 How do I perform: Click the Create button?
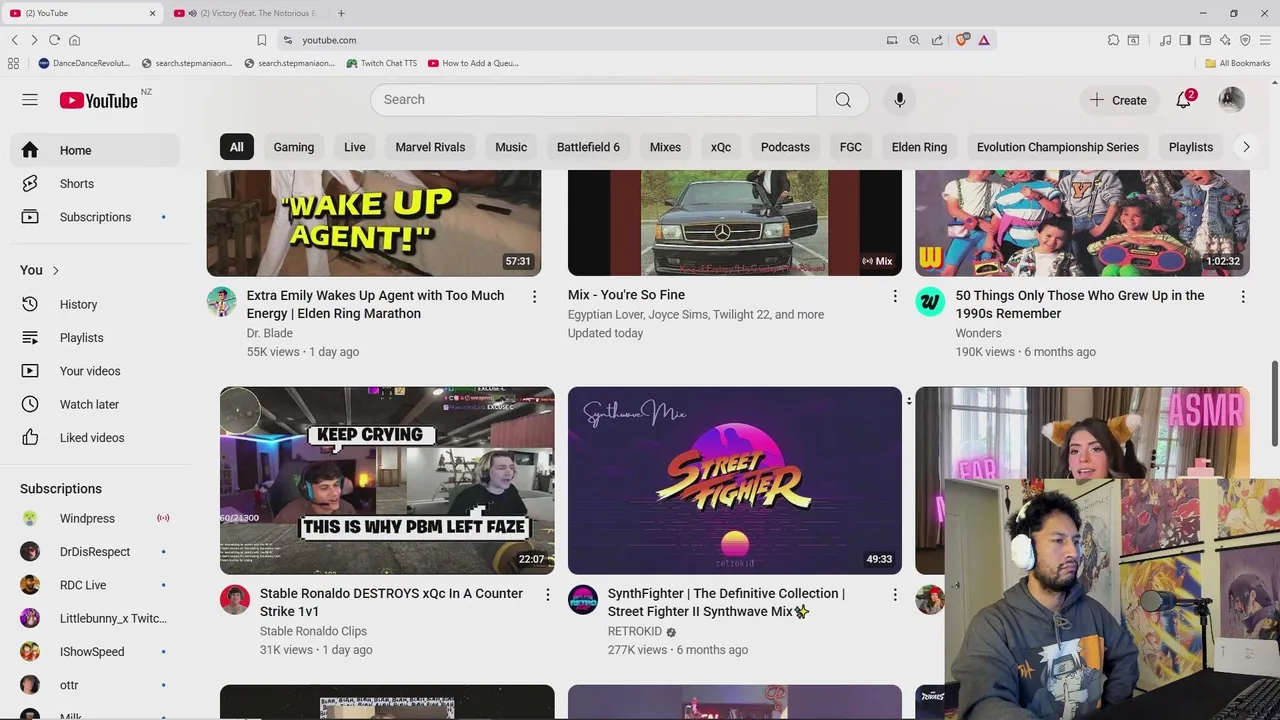(1119, 100)
